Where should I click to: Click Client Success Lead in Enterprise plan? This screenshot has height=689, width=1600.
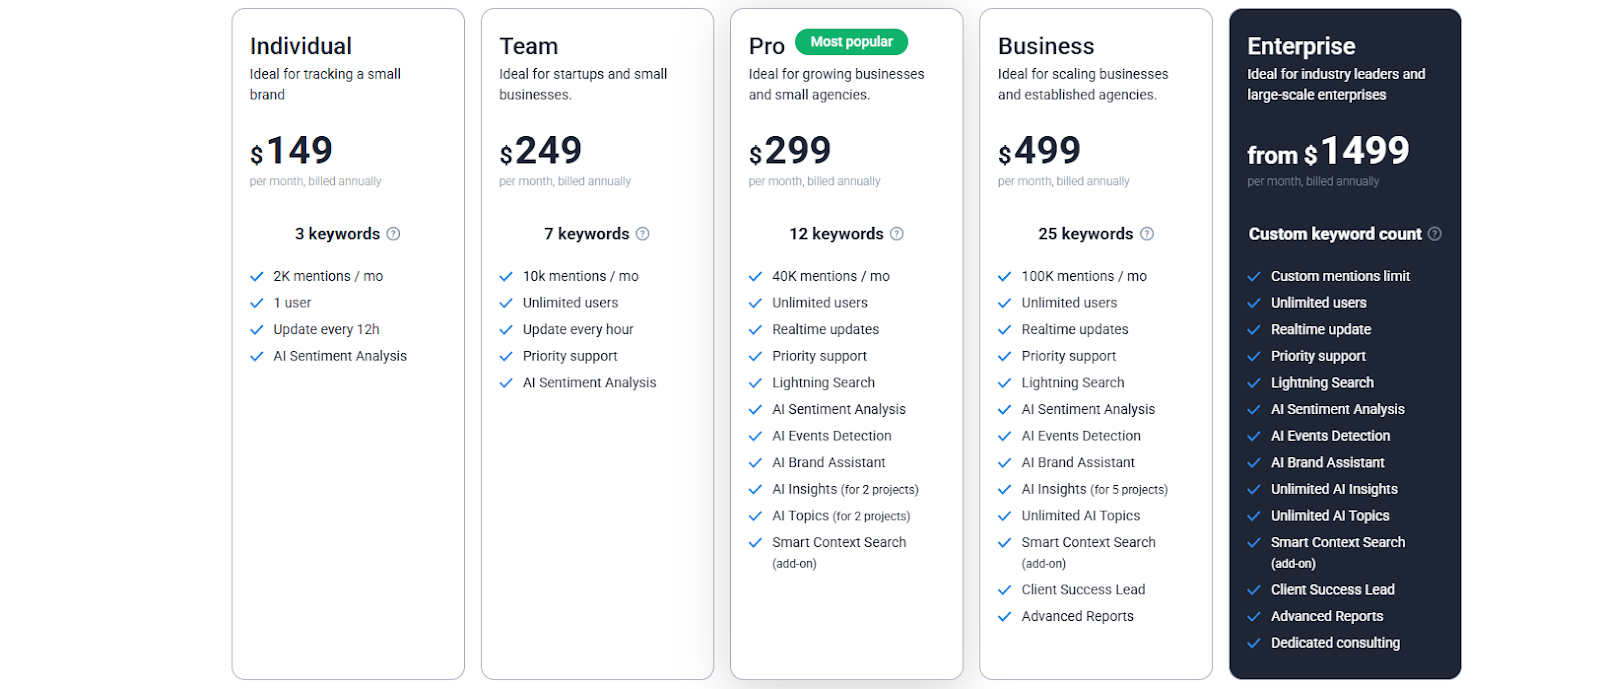pos(1332,590)
